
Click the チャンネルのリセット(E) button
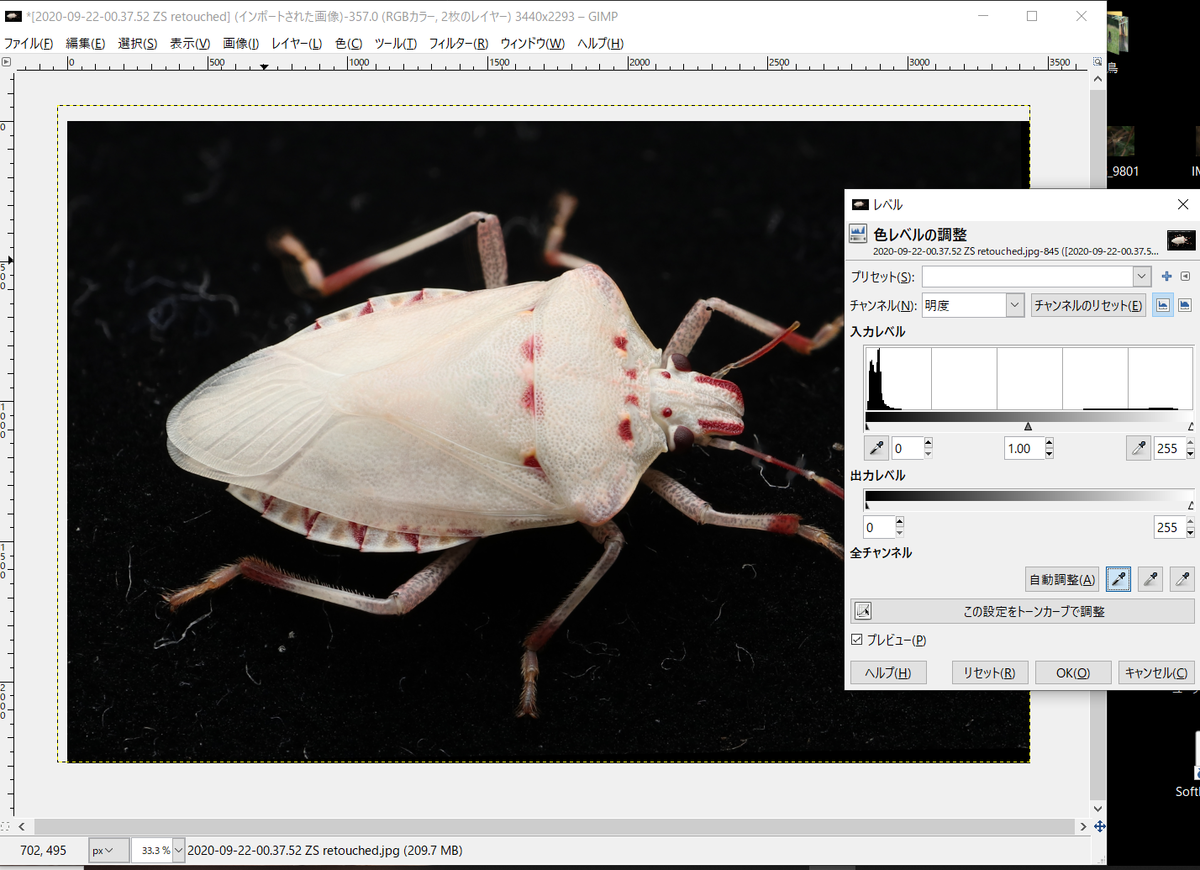point(1089,306)
